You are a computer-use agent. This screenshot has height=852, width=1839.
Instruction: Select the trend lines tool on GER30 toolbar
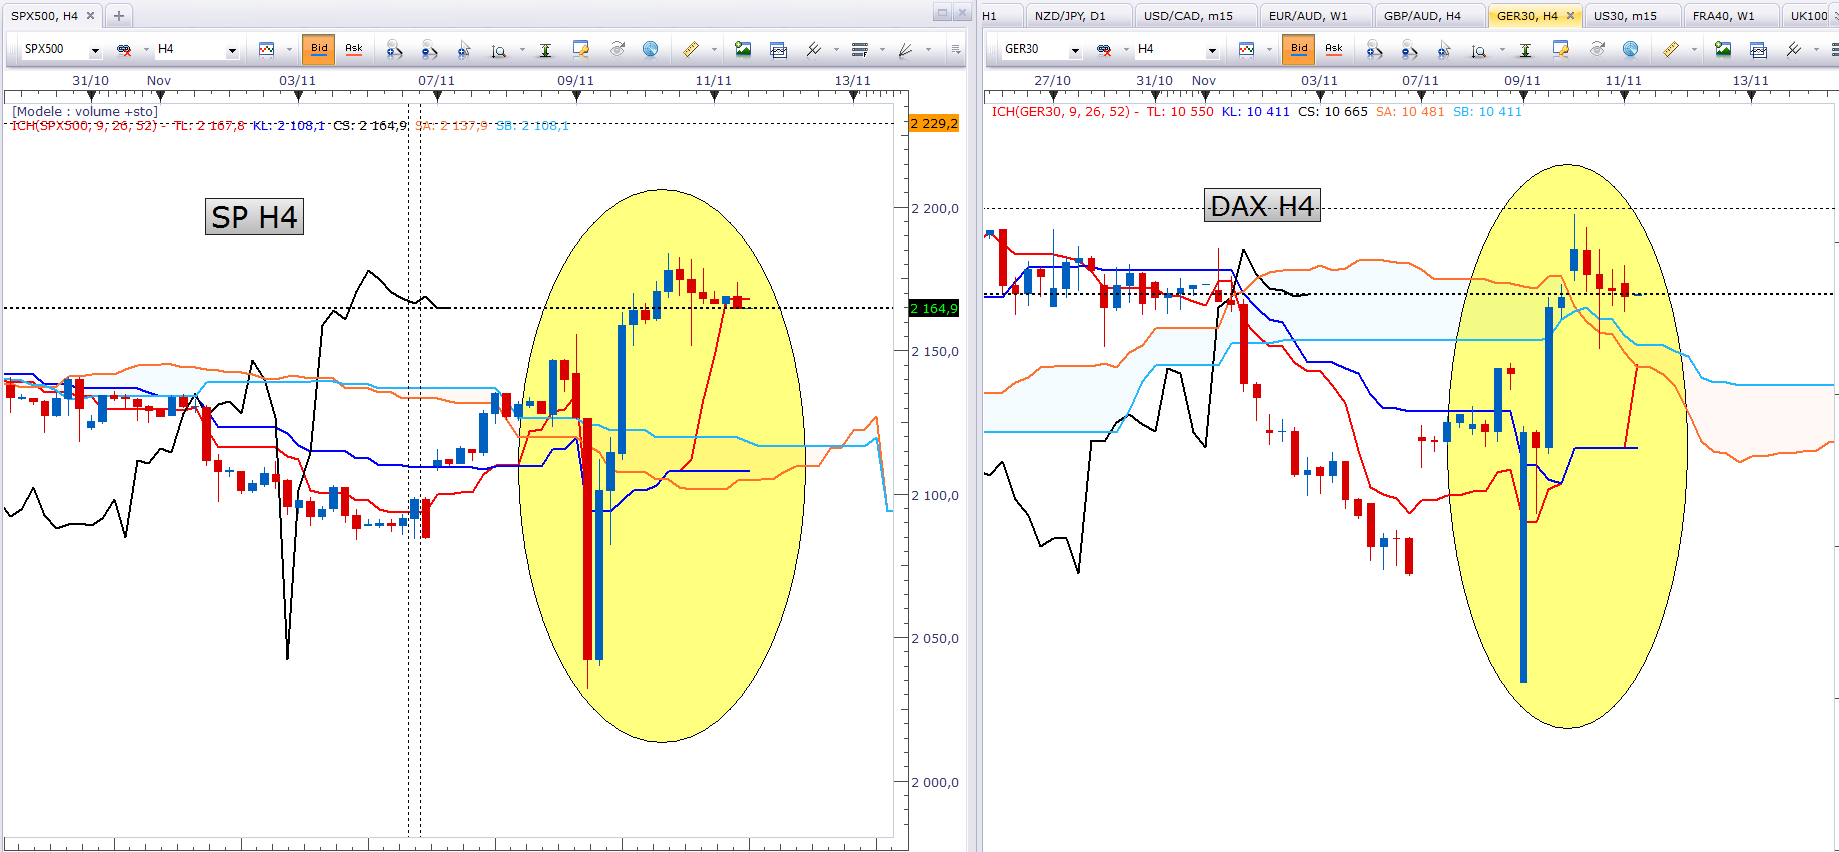coord(1794,49)
